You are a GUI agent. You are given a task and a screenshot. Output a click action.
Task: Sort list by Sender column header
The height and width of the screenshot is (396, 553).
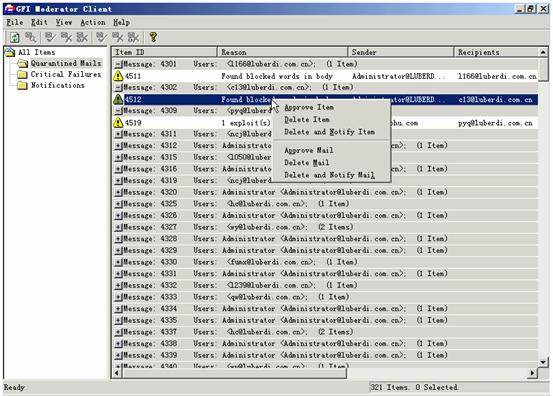(x=401, y=52)
